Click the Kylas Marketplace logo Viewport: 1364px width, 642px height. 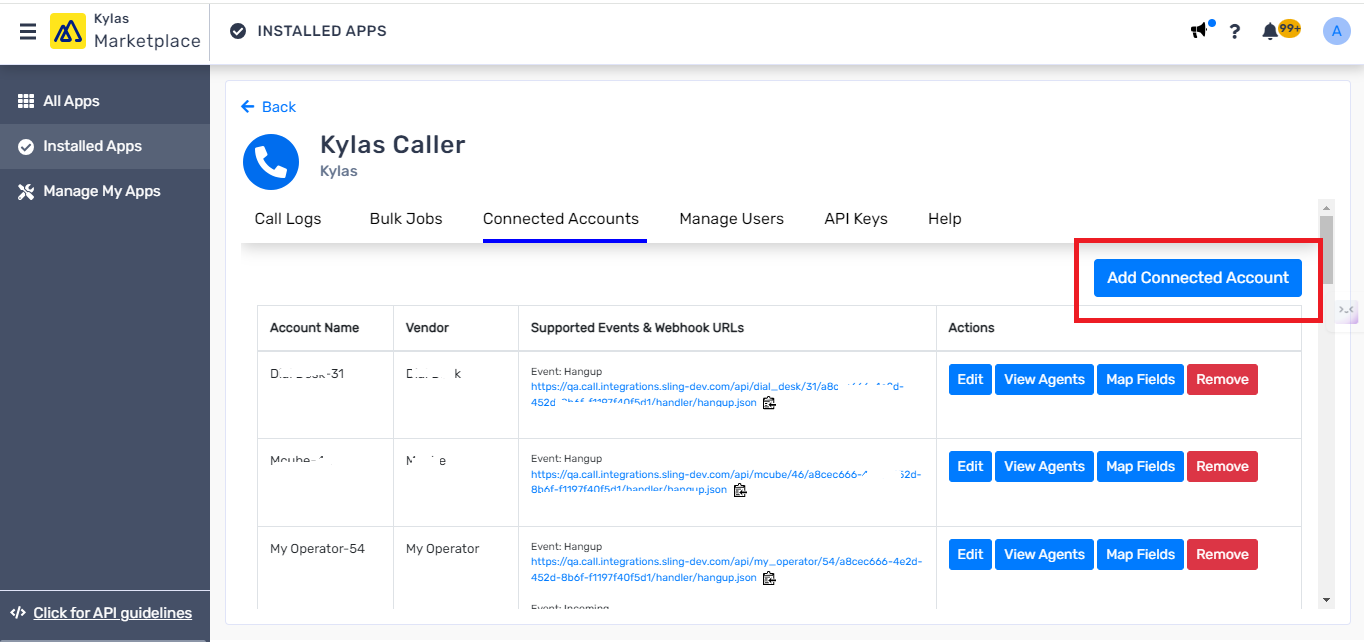coord(68,32)
